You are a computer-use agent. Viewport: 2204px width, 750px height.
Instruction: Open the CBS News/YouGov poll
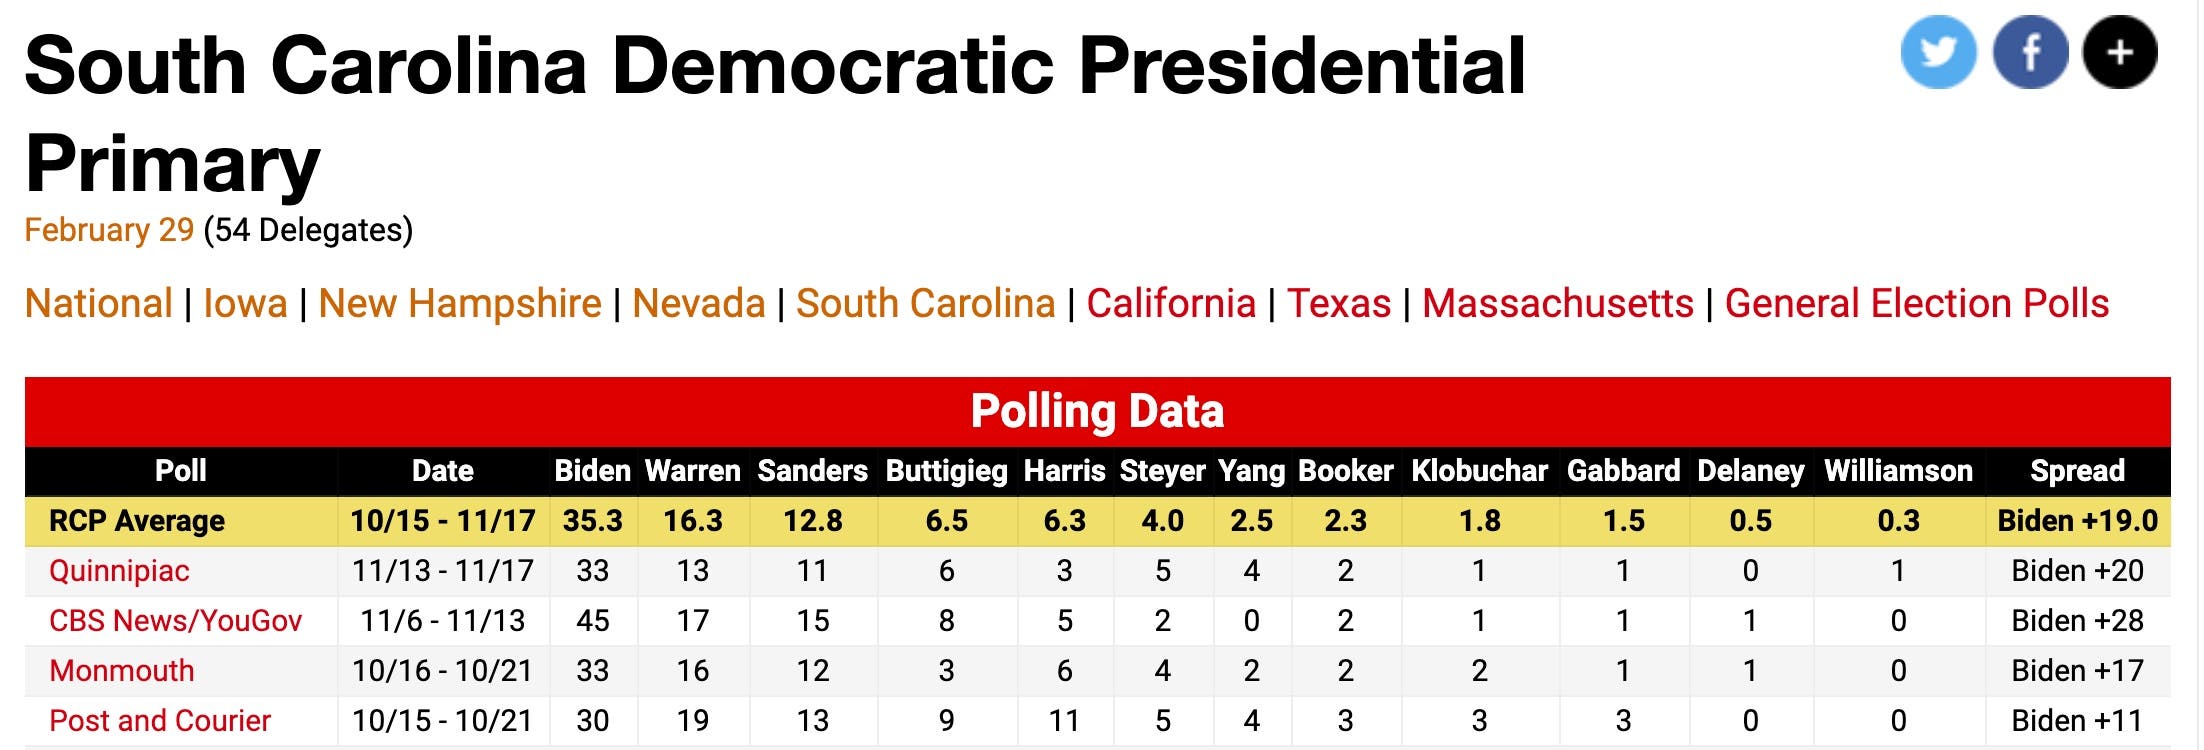click(175, 621)
